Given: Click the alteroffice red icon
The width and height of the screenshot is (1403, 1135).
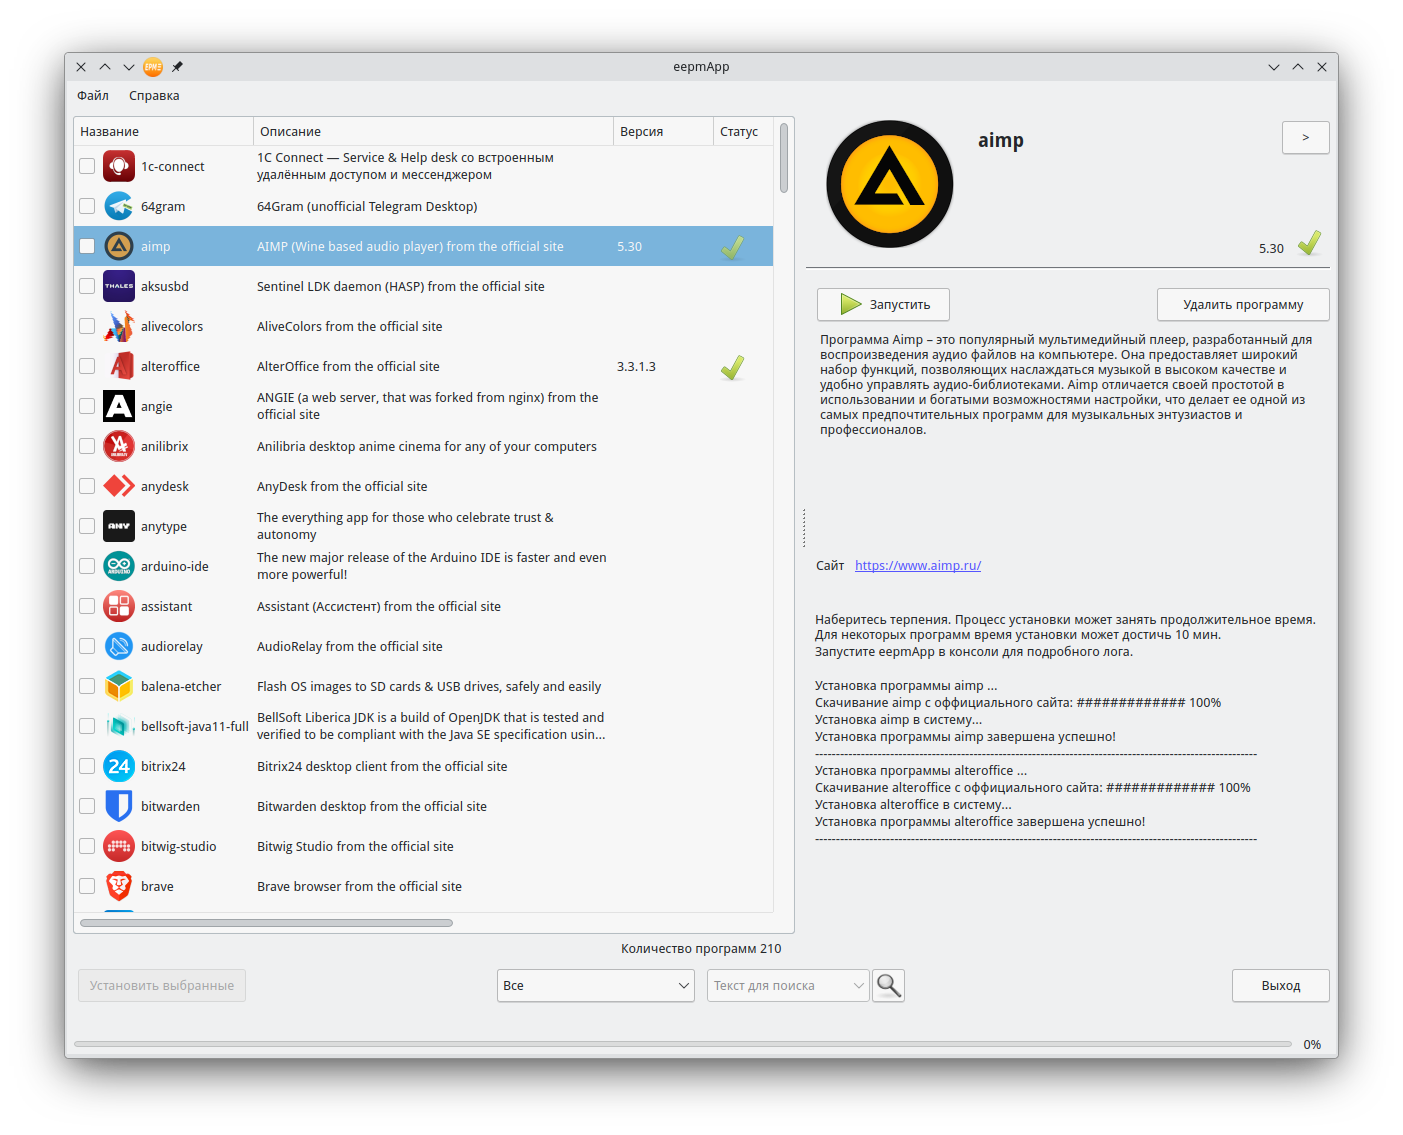Looking at the screenshot, I should point(119,366).
